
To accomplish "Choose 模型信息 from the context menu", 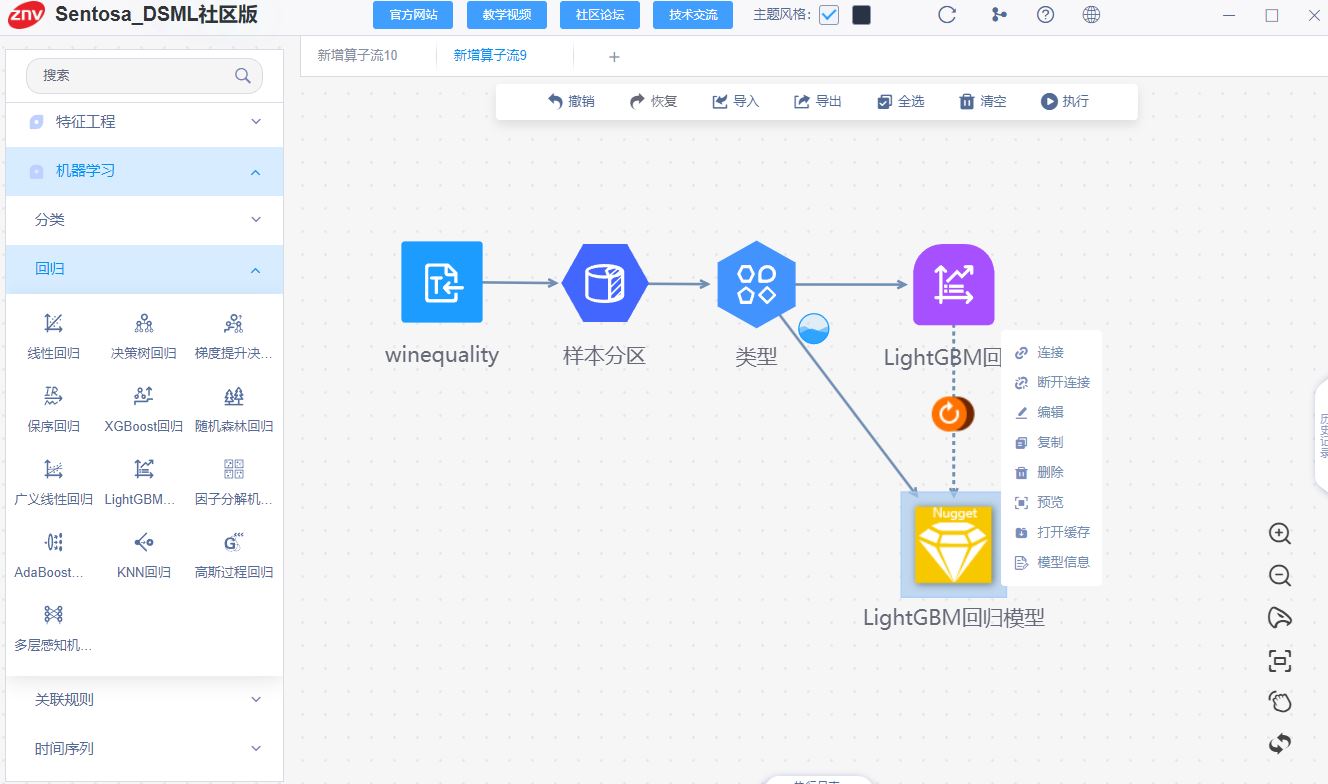I will point(1051,562).
